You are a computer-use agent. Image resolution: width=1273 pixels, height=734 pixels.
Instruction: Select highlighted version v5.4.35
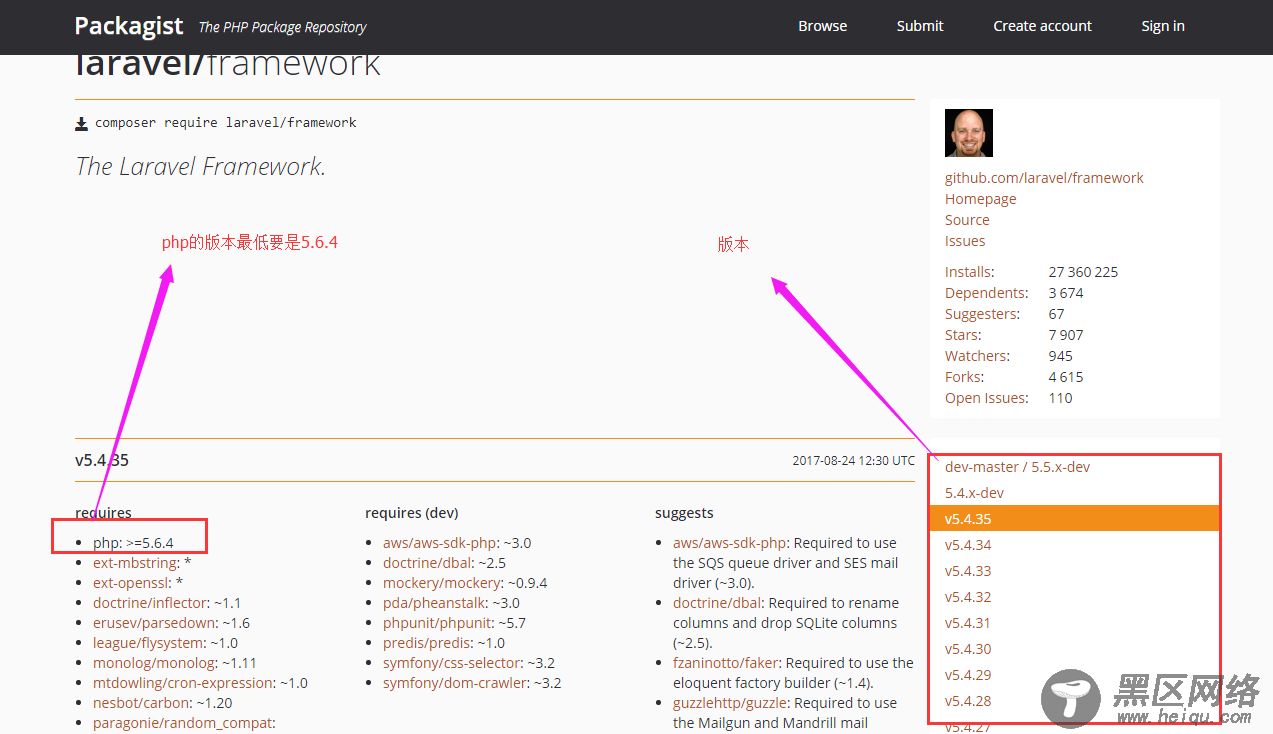[x=1075, y=519]
